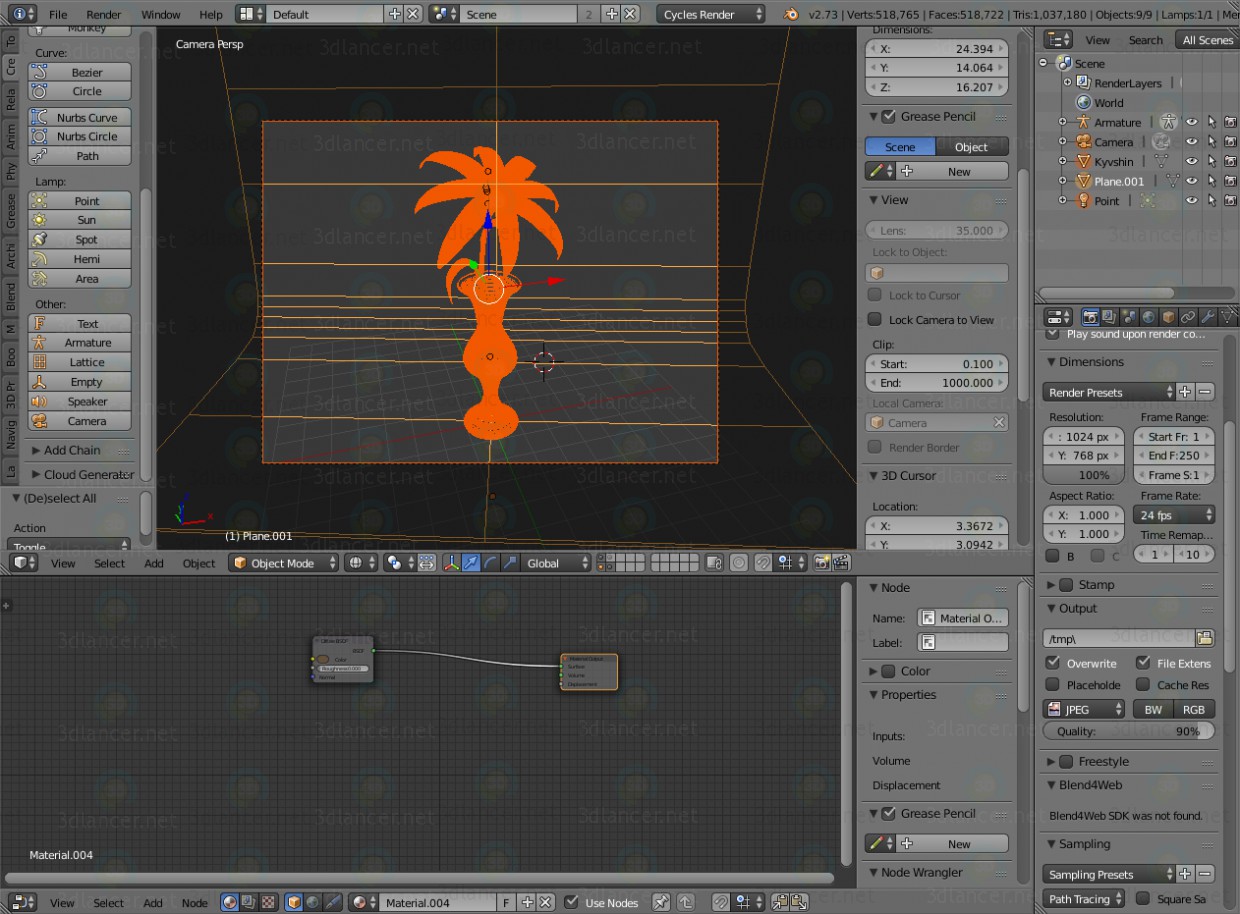This screenshot has width=1240, height=914.
Task: Open the World properties tab
Action: (x=1149, y=317)
